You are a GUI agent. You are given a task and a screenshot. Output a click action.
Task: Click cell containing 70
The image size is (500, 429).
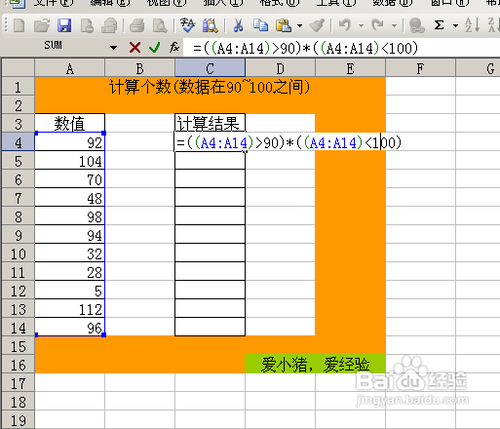coord(70,179)
